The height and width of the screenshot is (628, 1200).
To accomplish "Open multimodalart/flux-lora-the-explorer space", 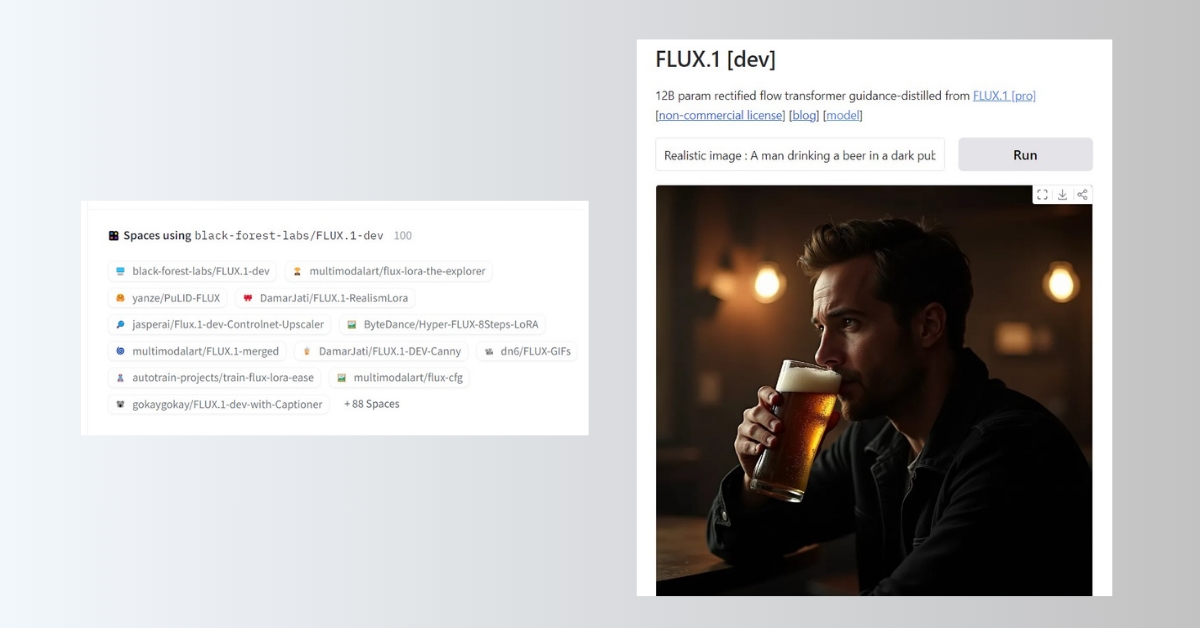I will pyautogui.click(x=388, y=271).
